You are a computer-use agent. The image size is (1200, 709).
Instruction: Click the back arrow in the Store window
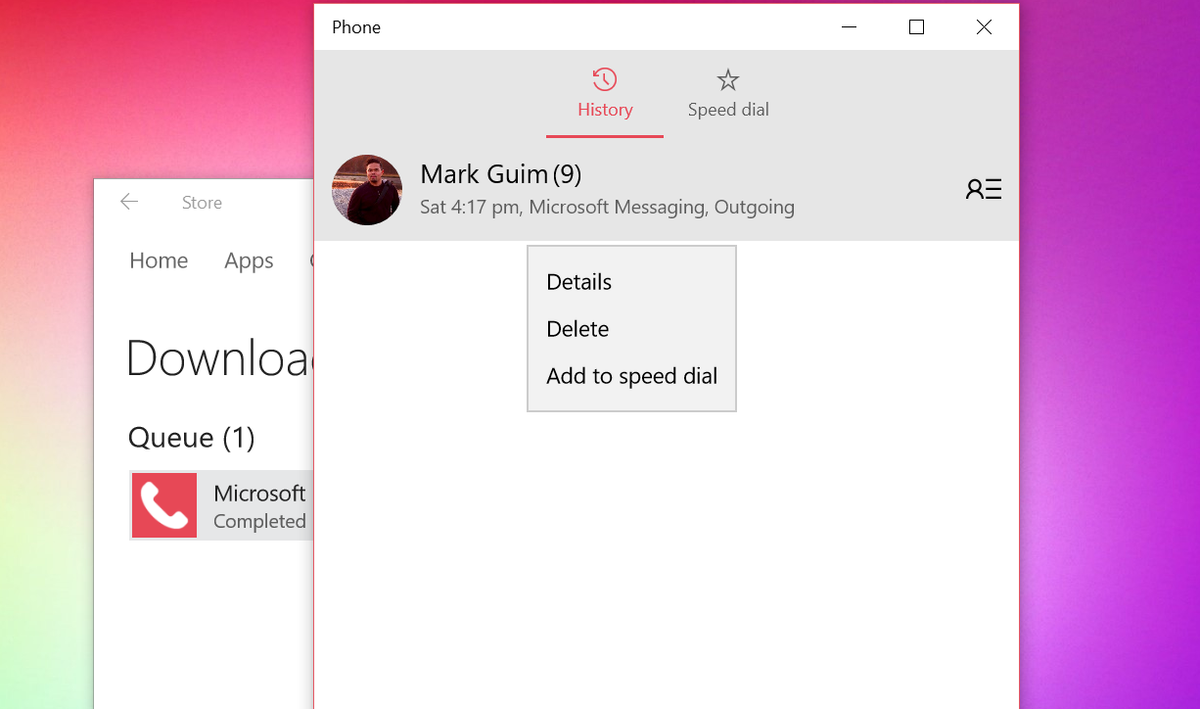(x=129, y=202)
